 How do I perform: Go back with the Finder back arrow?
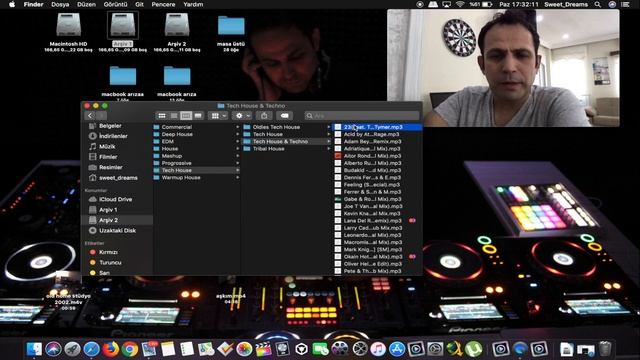point(90,116)
